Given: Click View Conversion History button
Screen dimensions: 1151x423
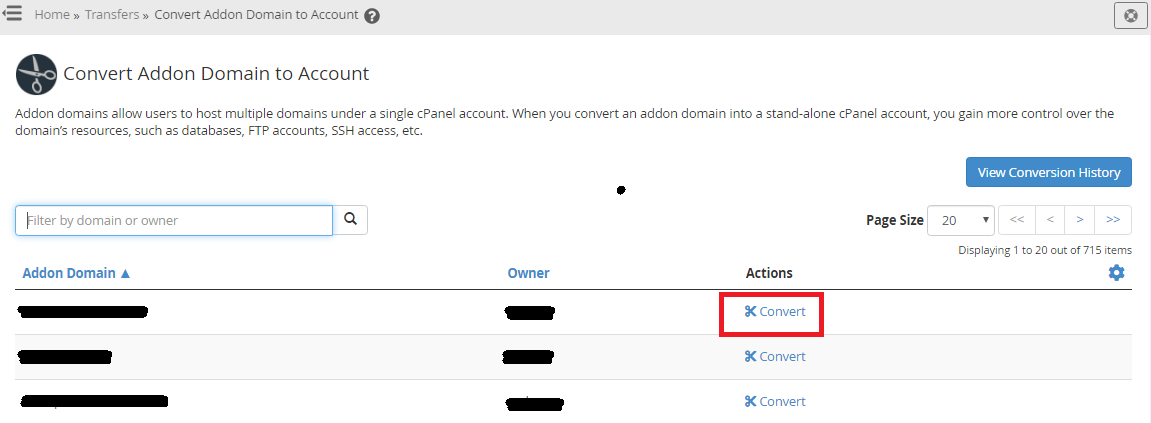Looking at the screenshot, I should (x=1049, y=173).
